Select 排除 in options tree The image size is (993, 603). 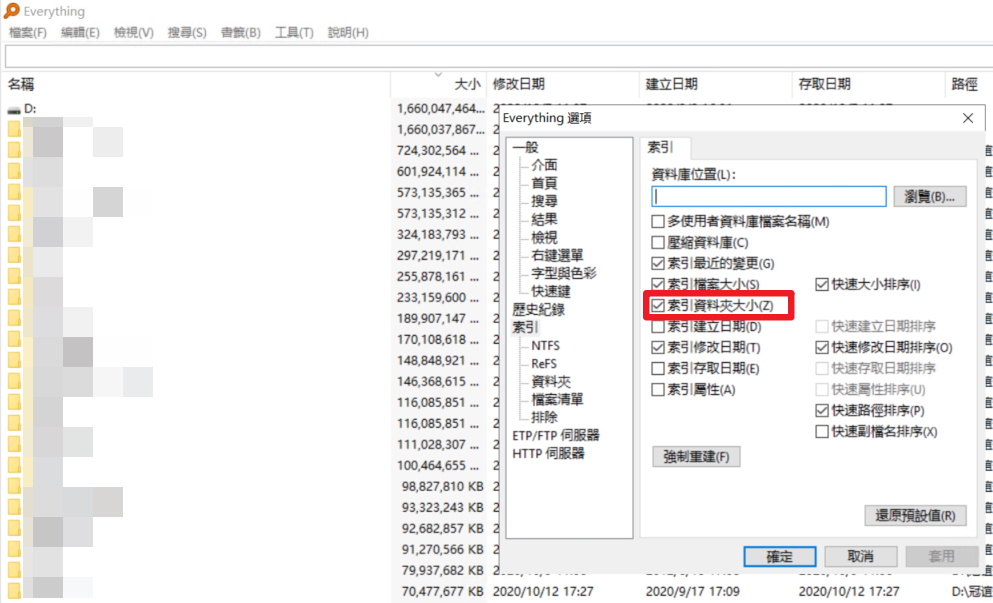[545, 417]
